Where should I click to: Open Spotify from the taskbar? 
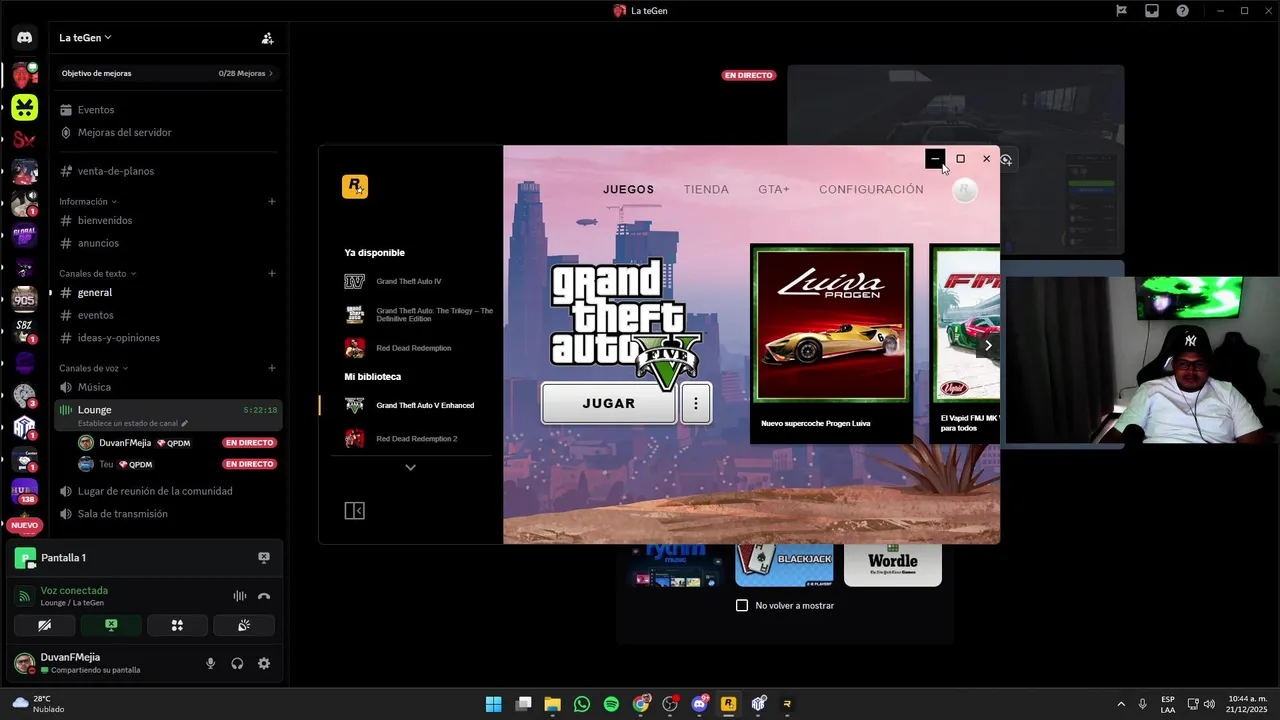click(611, 704)
